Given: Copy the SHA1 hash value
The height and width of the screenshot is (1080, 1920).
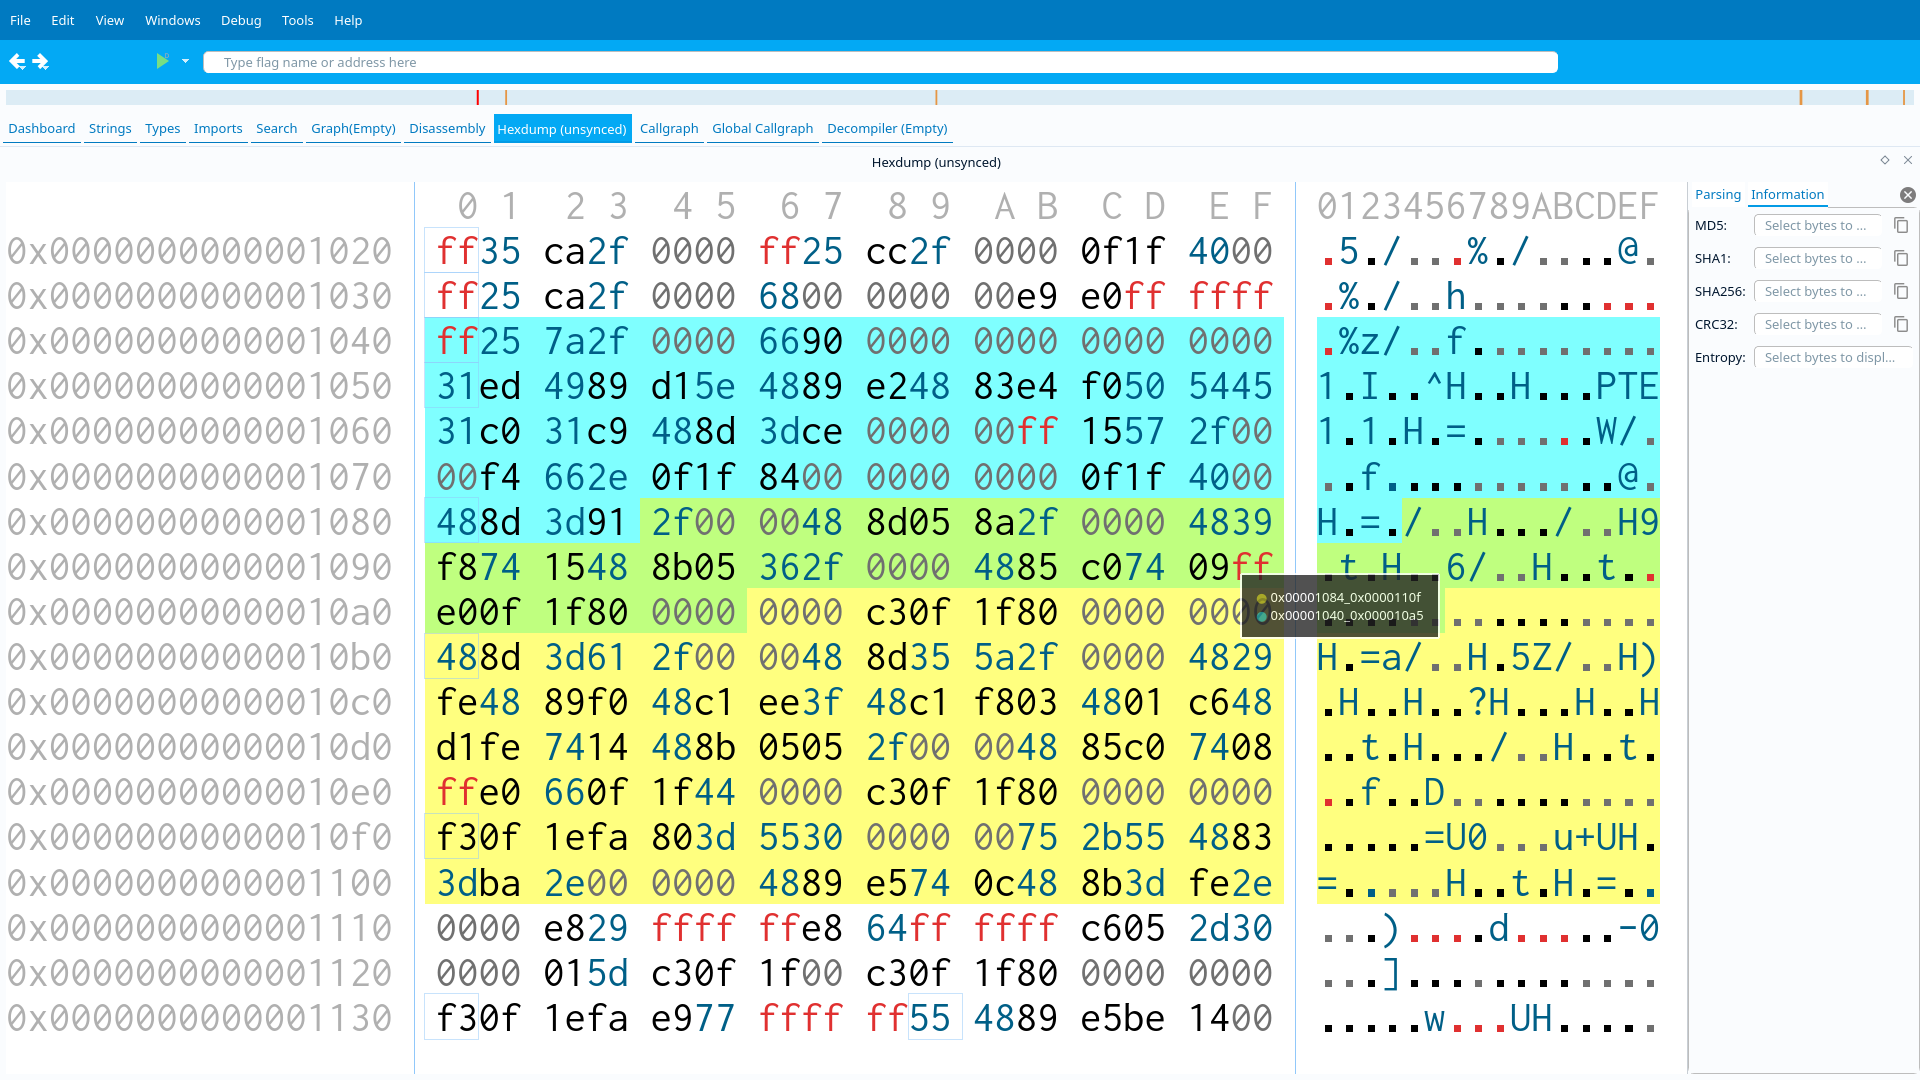Looking at the screenshot, I should click(x=1901, y=259).
